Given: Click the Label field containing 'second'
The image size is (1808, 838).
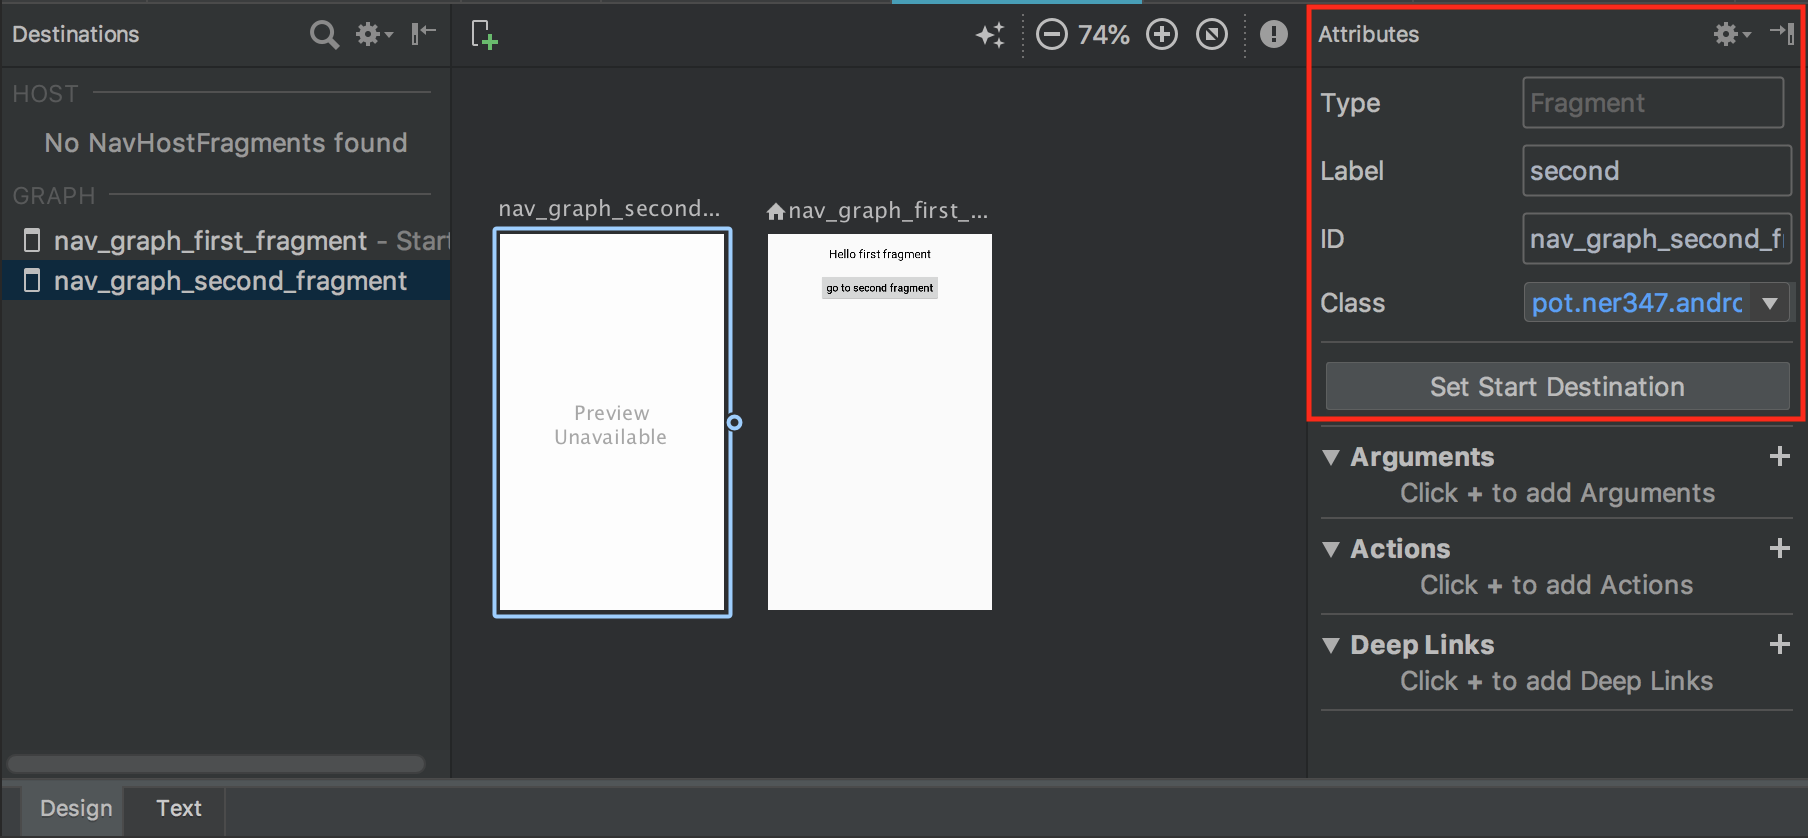Looking at the screenshot, I should point(1656,171).
